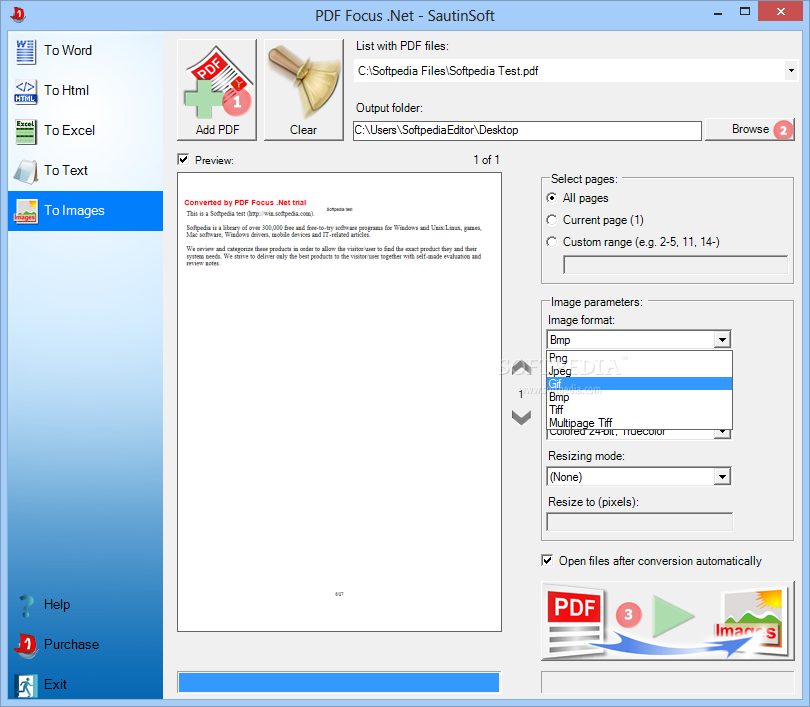Toggle Open files after conversion automatically
The height and width of the screenshot is (707, 810).
coord(548,560)
